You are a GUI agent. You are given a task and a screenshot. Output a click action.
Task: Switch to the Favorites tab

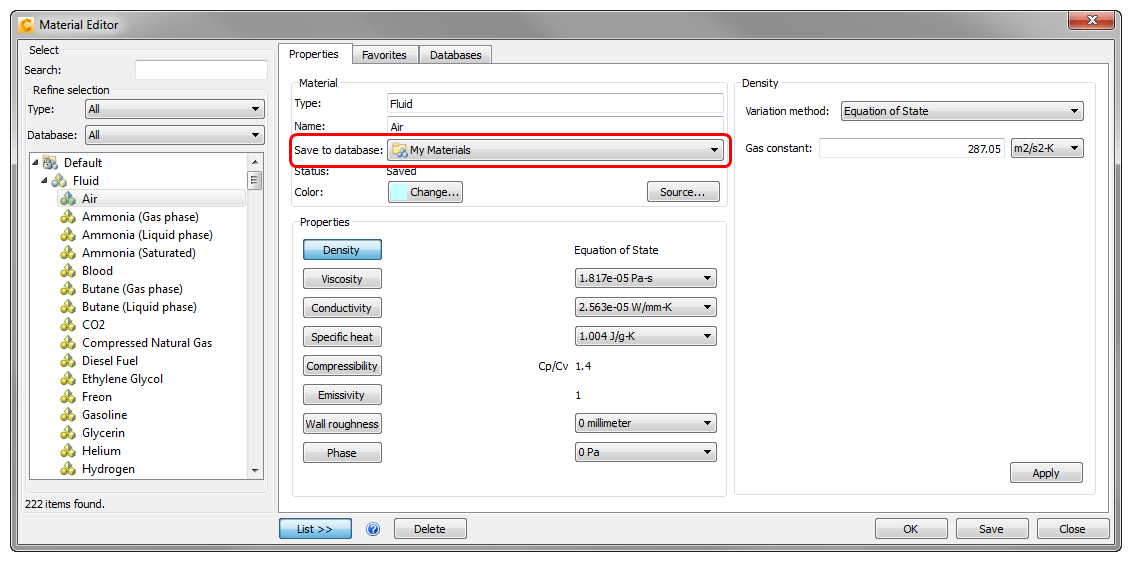coord(384,55)
